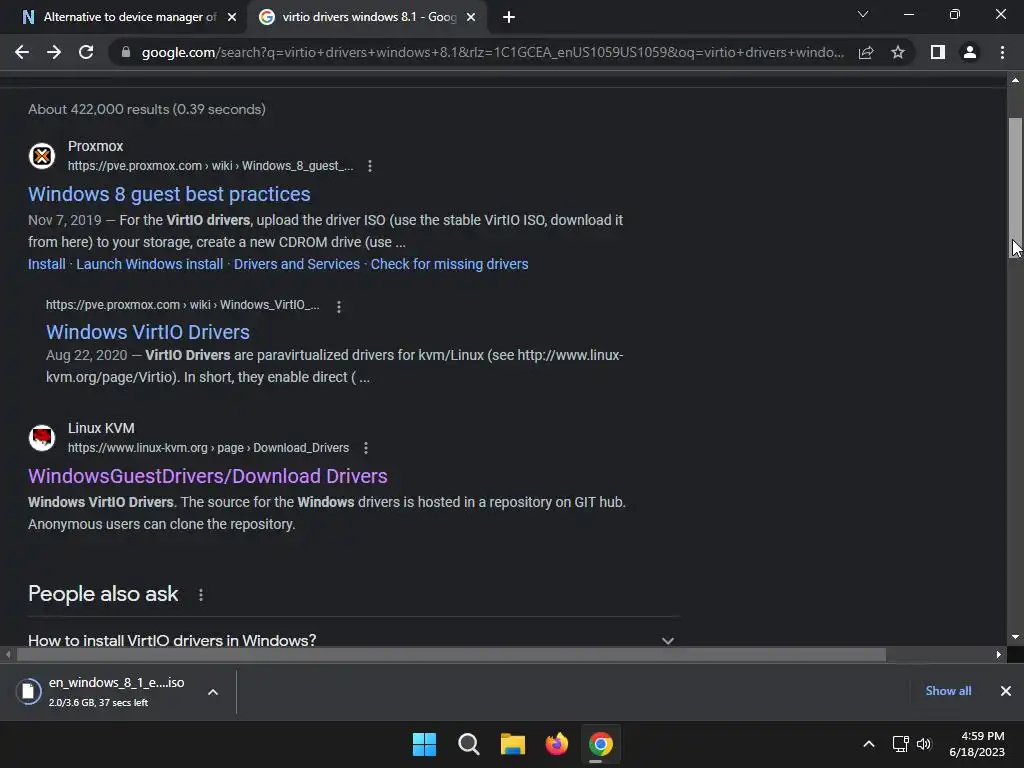Go forward to the next page
This screenshot has width=1024, height=768.
54,52
